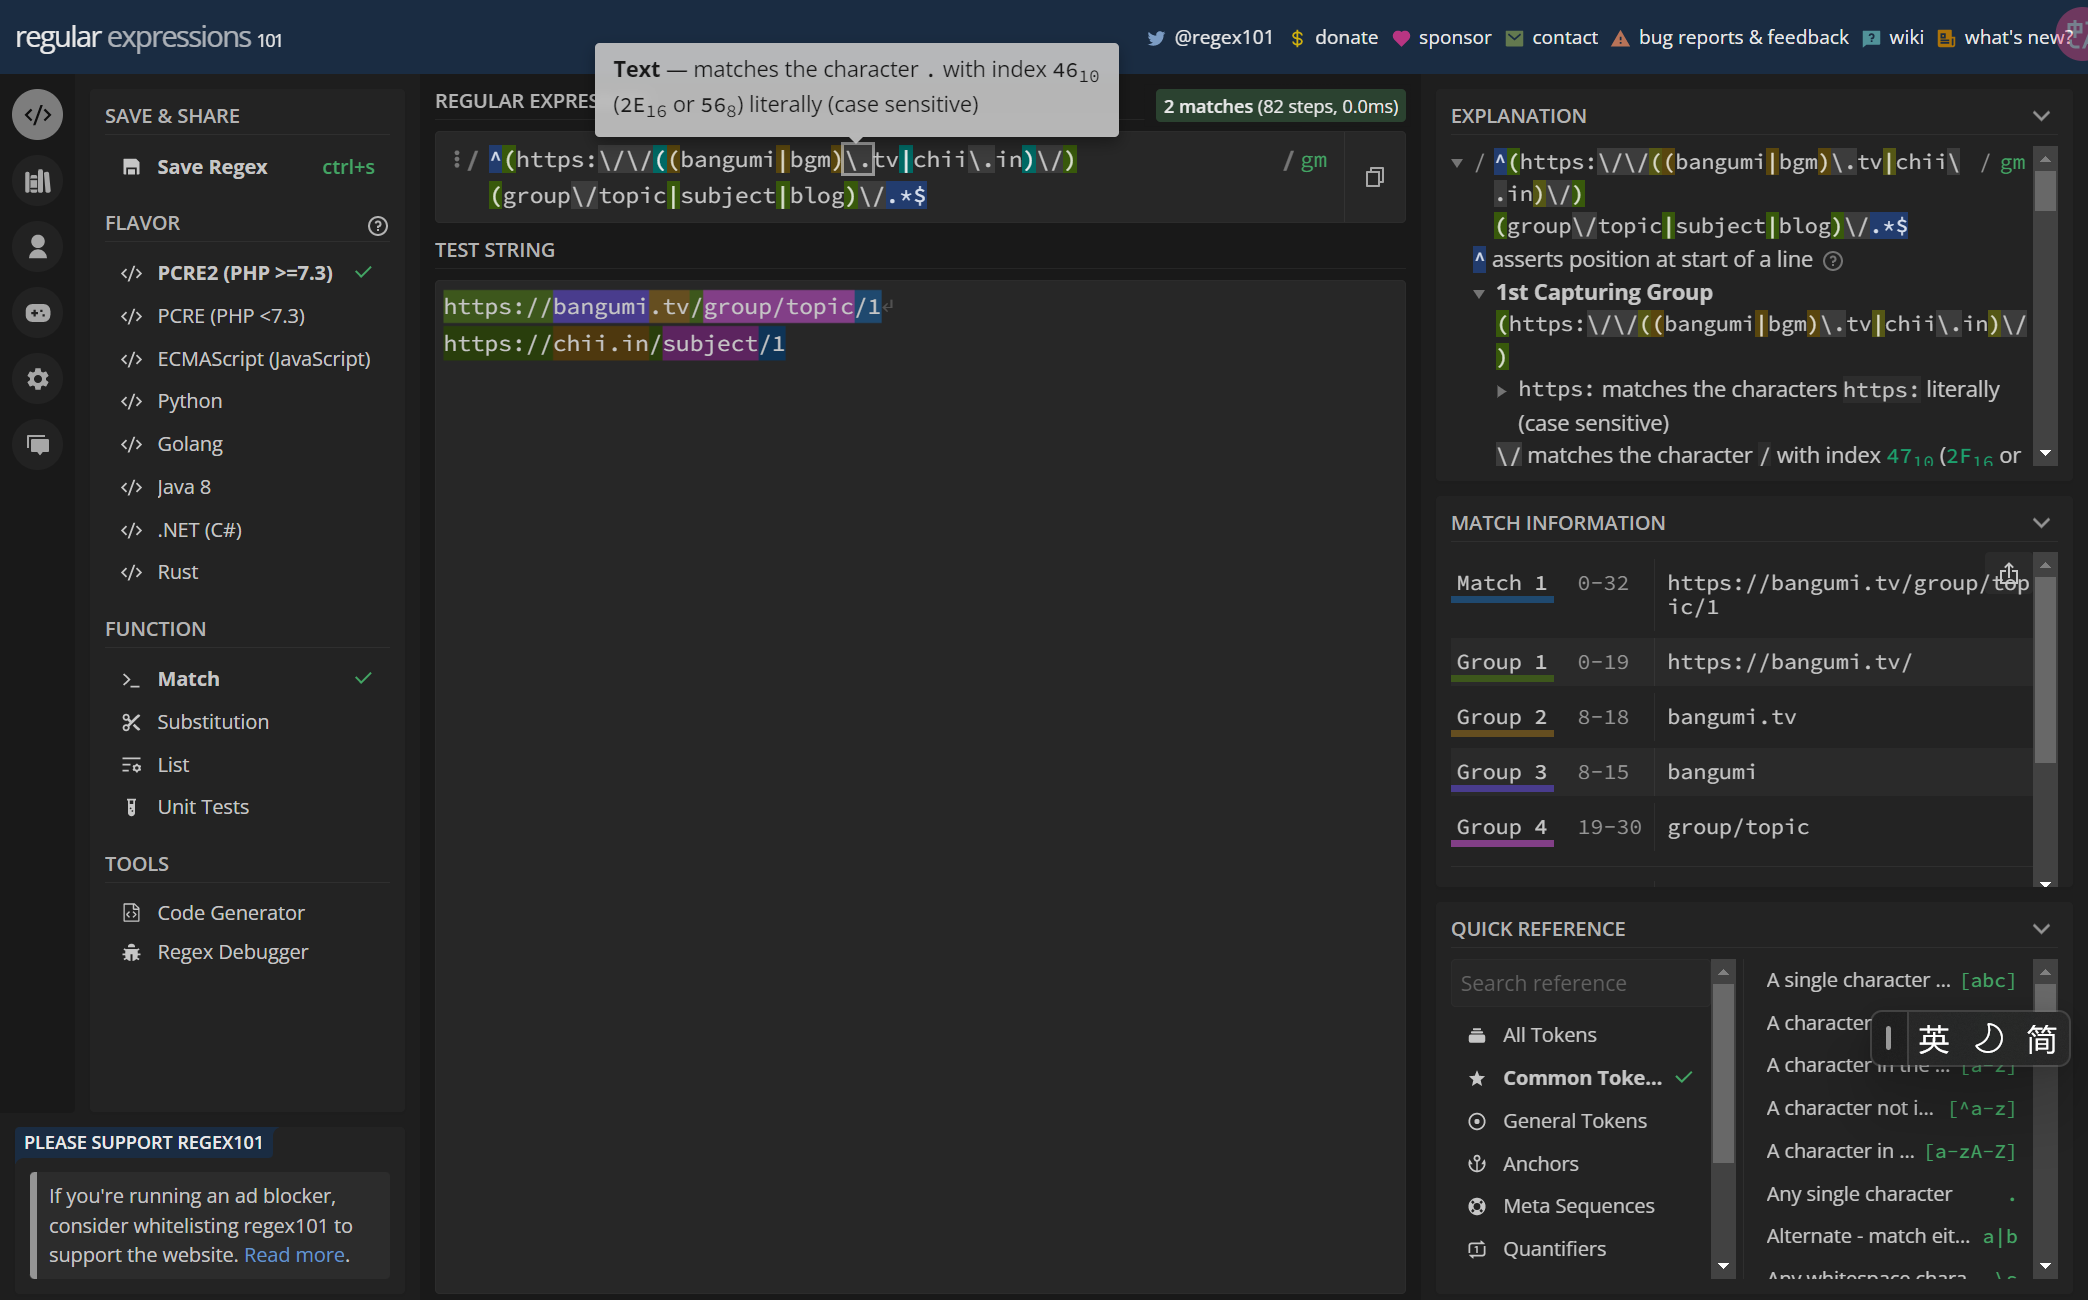Open the regex editor sidebar icon
Image resolution: width=2088 pixels, height=1300 pixels.
(x=38, y=115)
